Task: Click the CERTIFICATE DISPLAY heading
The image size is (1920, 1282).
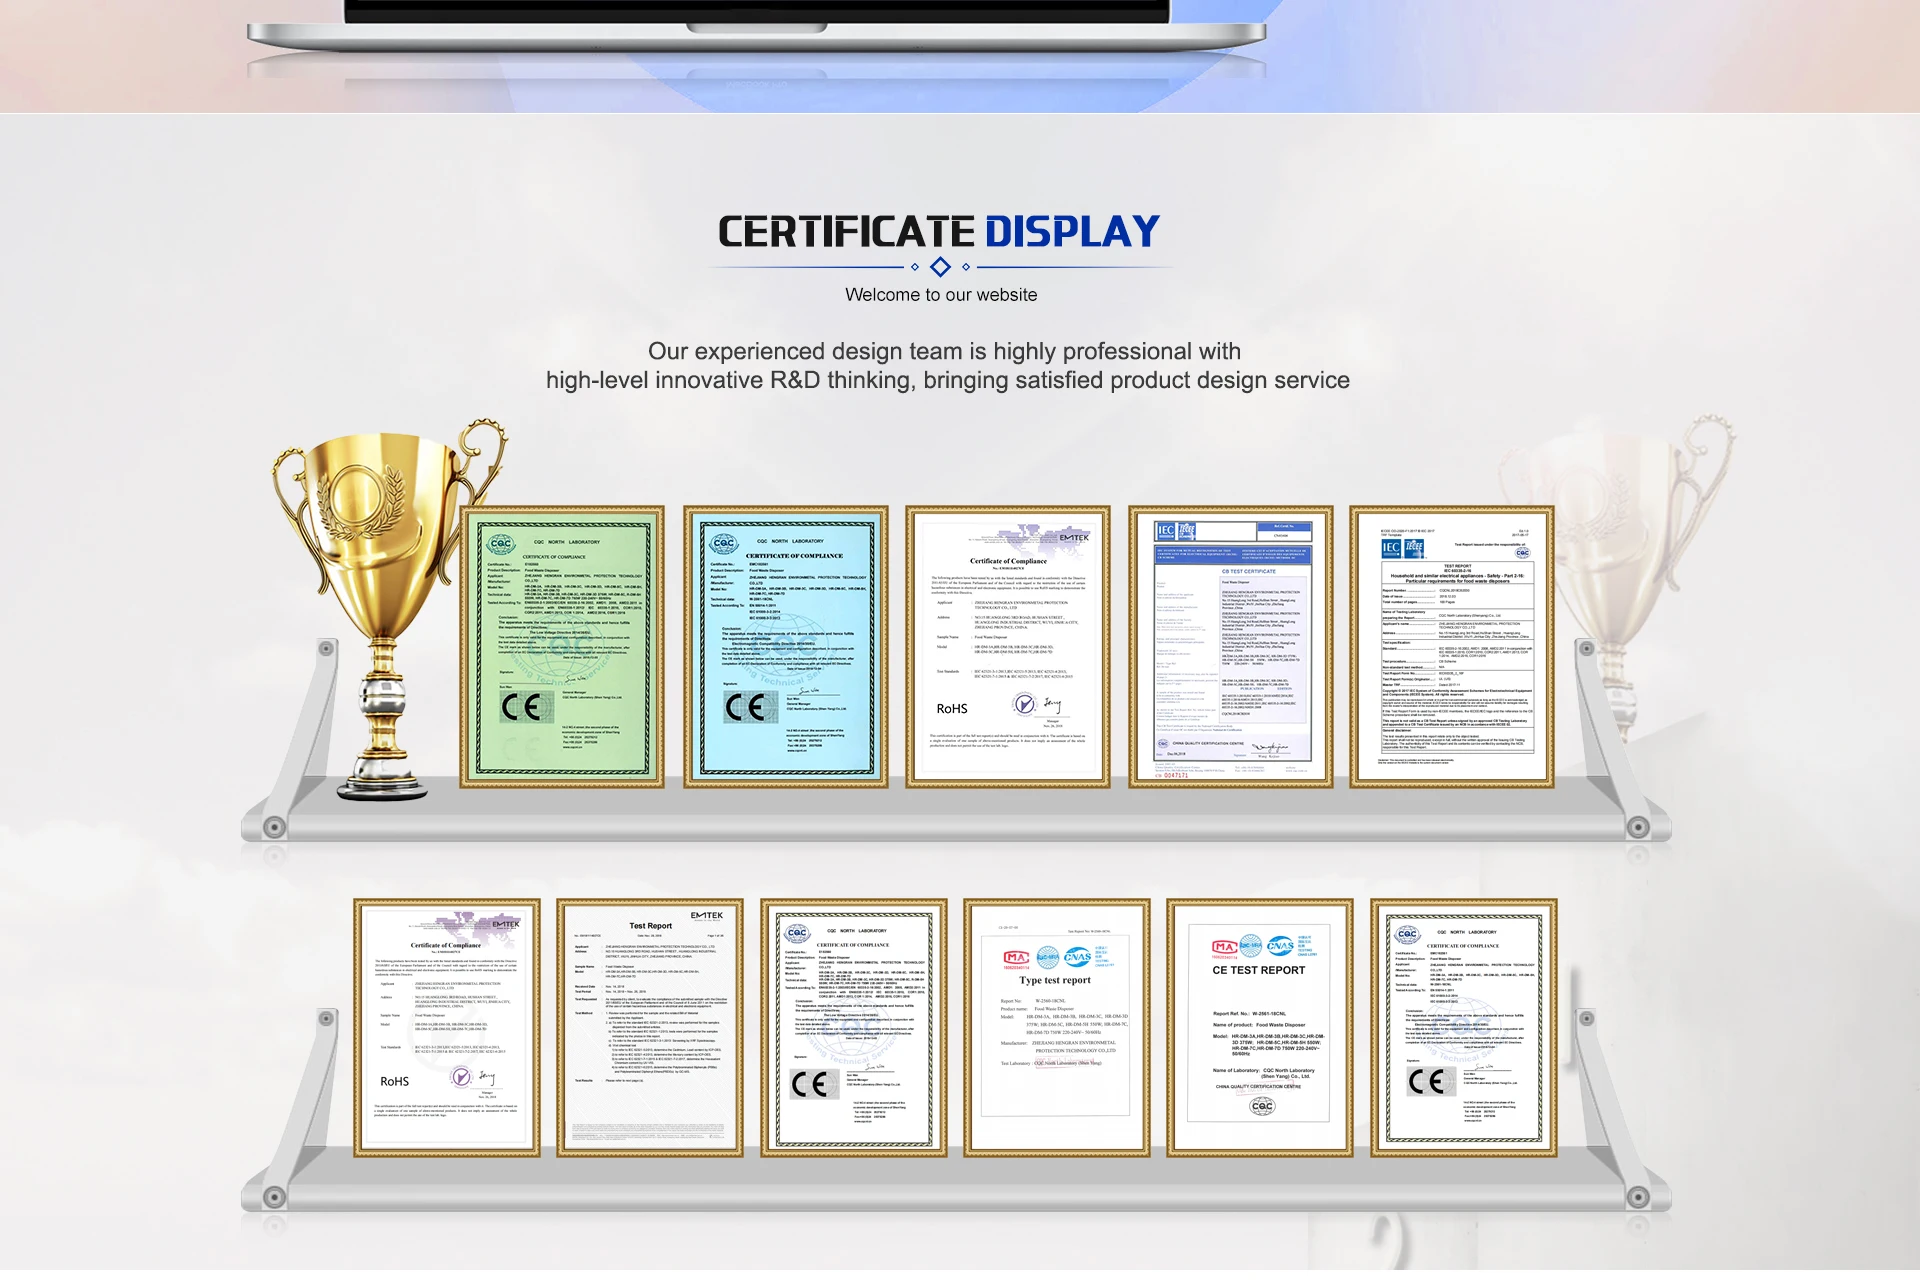Action: click(x=939, y=232)
